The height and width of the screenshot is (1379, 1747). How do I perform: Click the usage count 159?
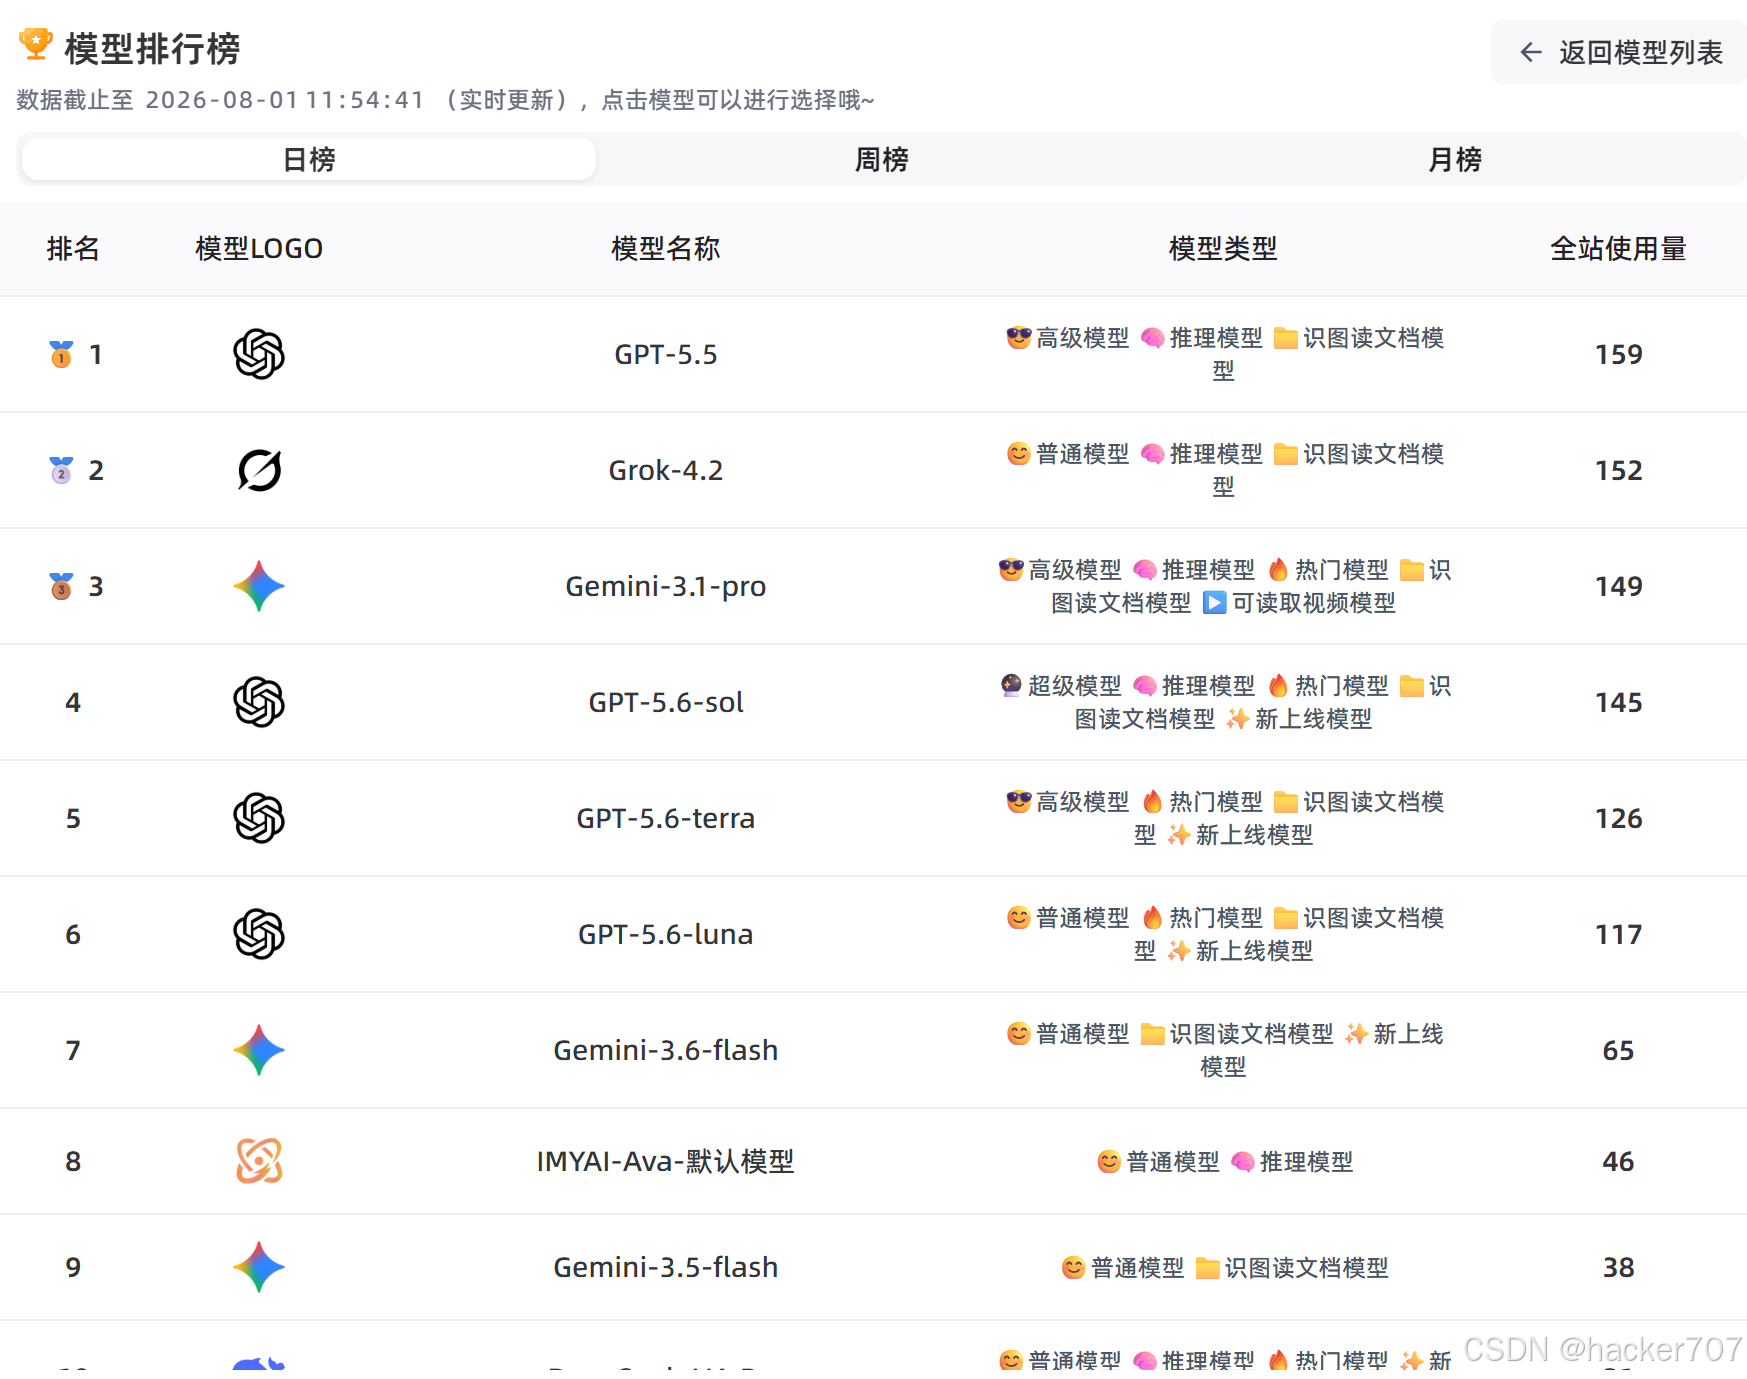pos(1618,355)
